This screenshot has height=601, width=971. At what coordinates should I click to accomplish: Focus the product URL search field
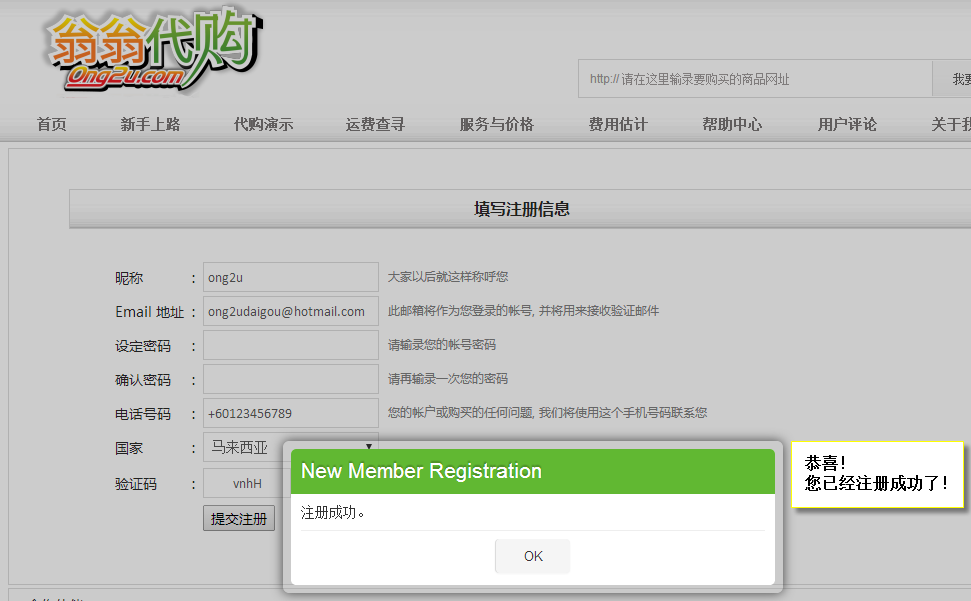point(755,79)
